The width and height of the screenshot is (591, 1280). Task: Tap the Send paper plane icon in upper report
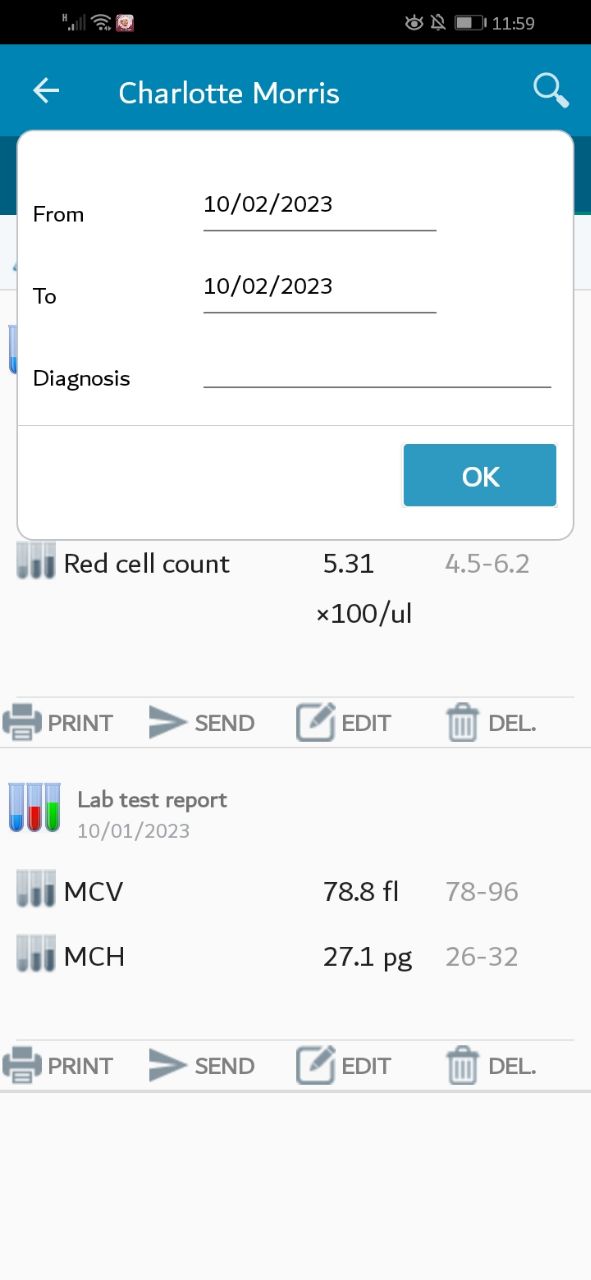(168, 722)
